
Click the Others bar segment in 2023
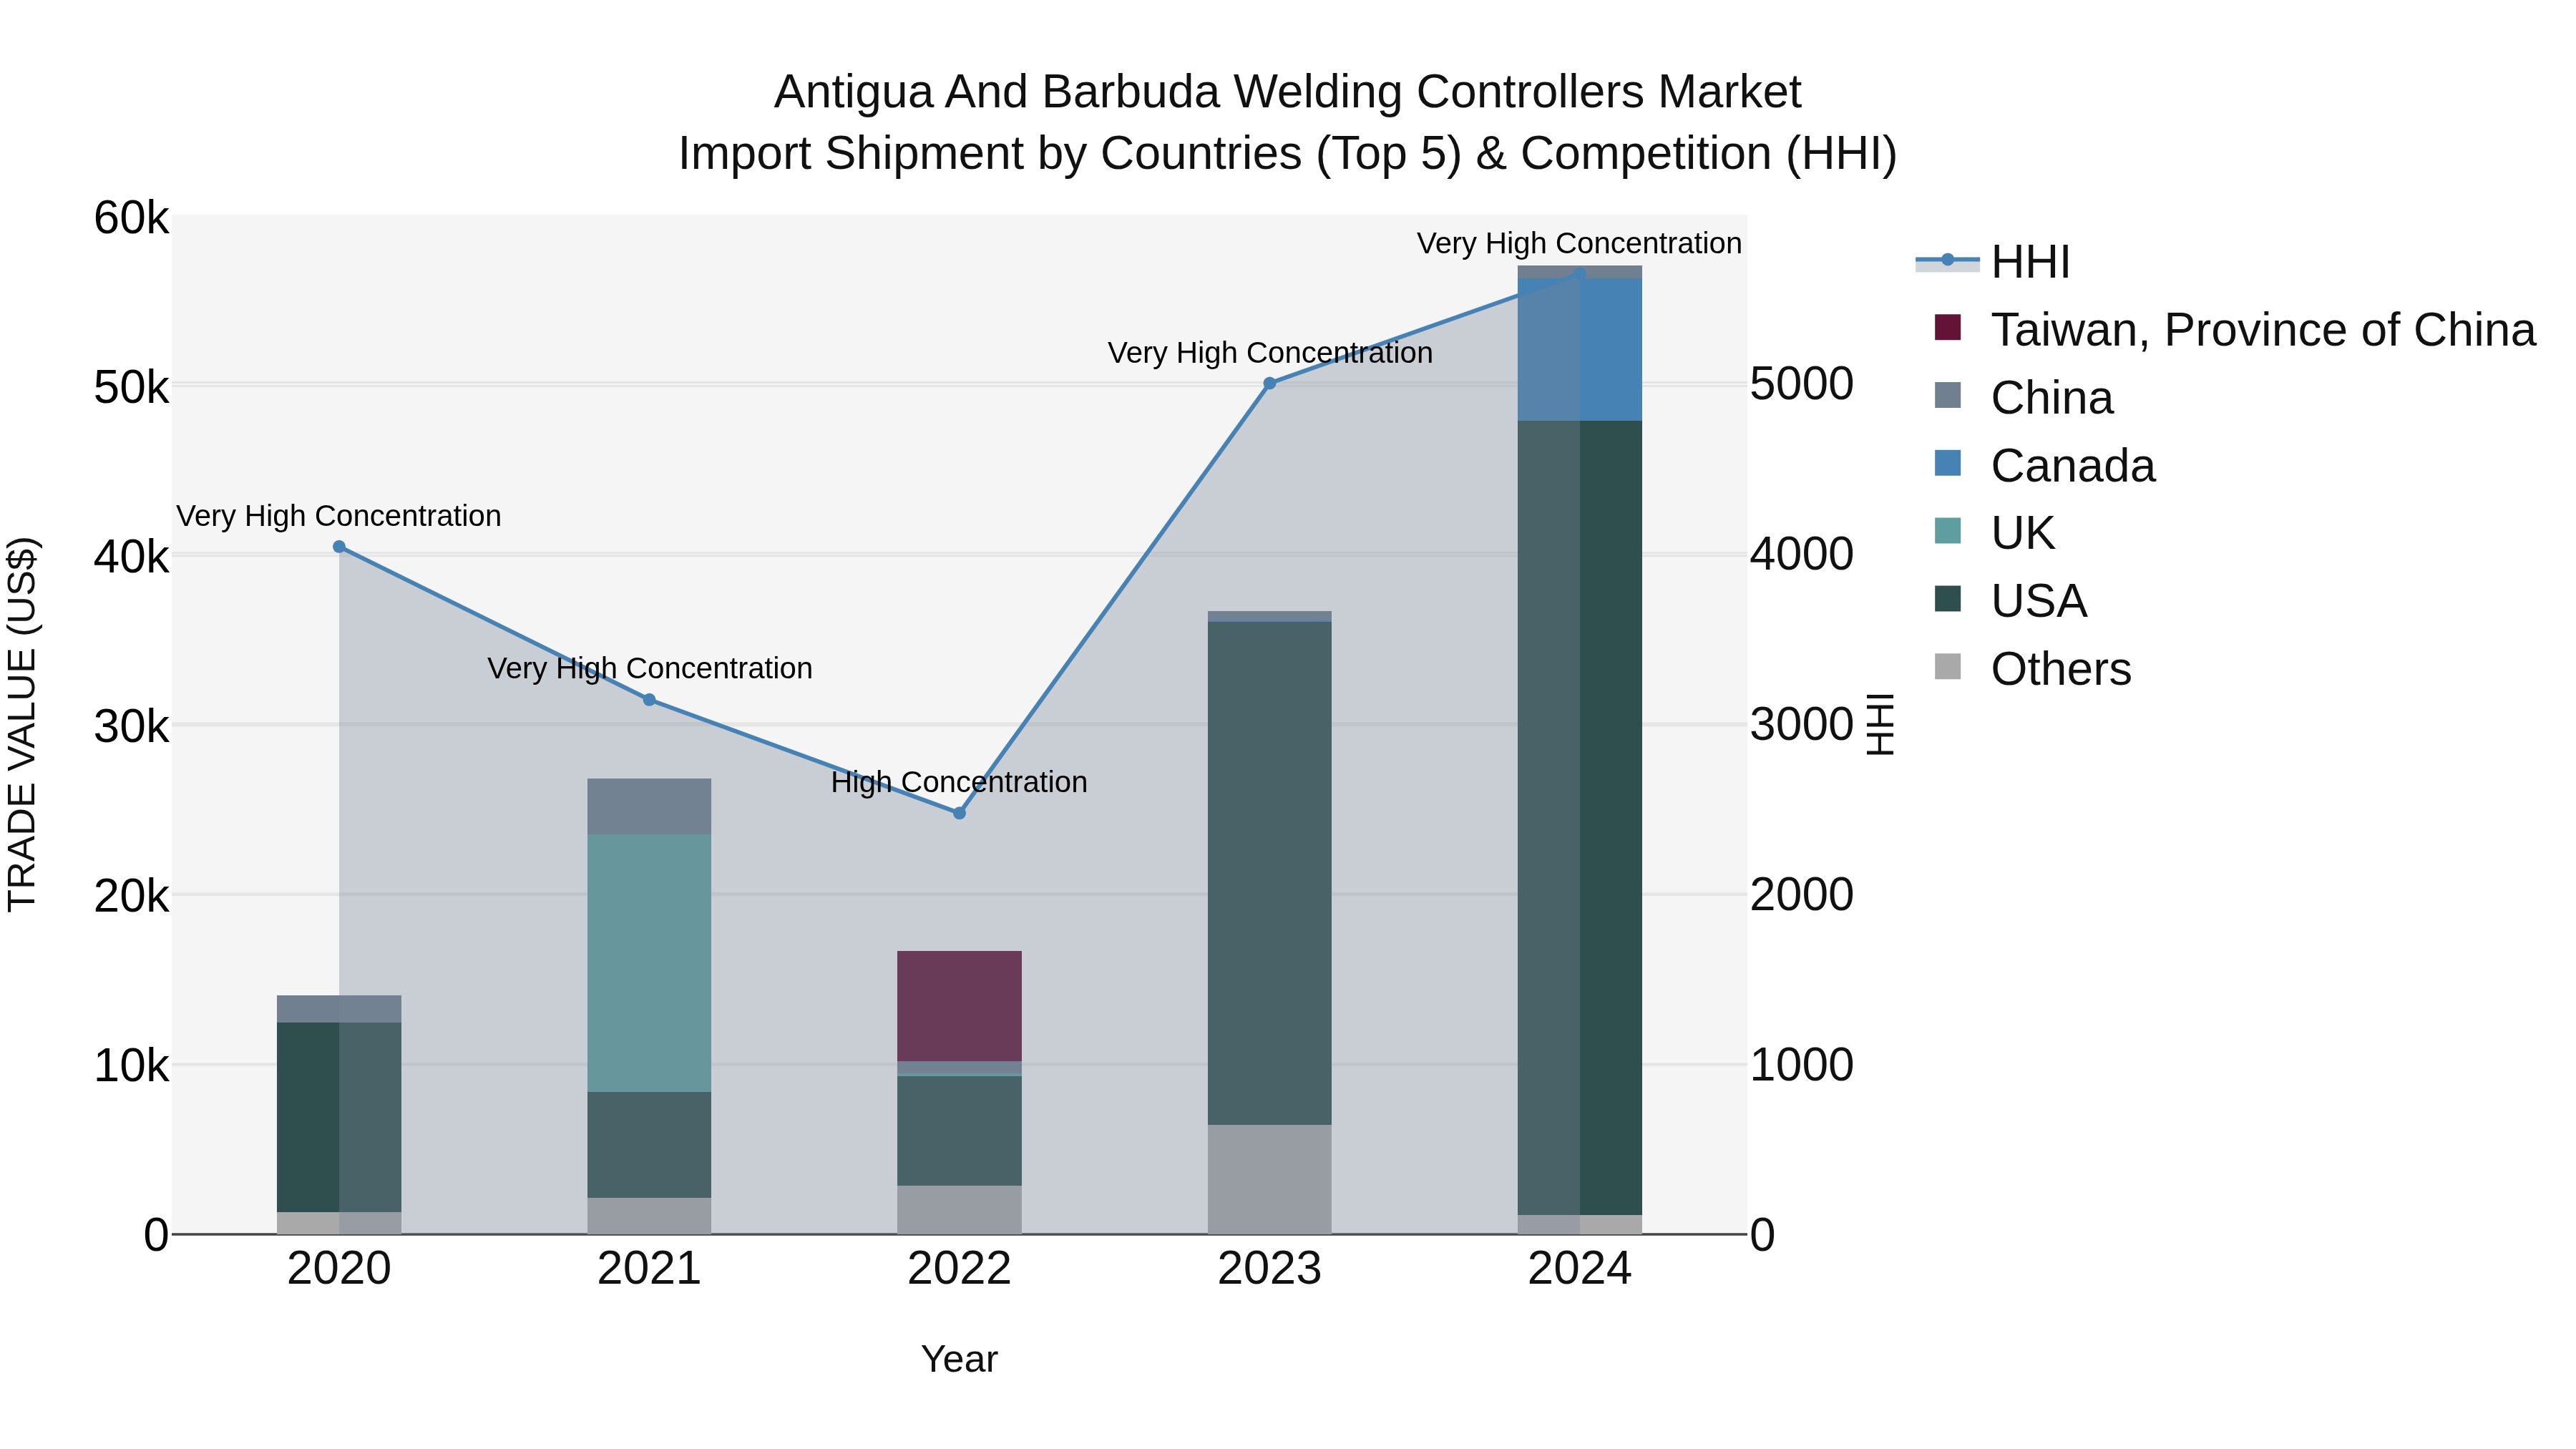click(1269, 1180)
